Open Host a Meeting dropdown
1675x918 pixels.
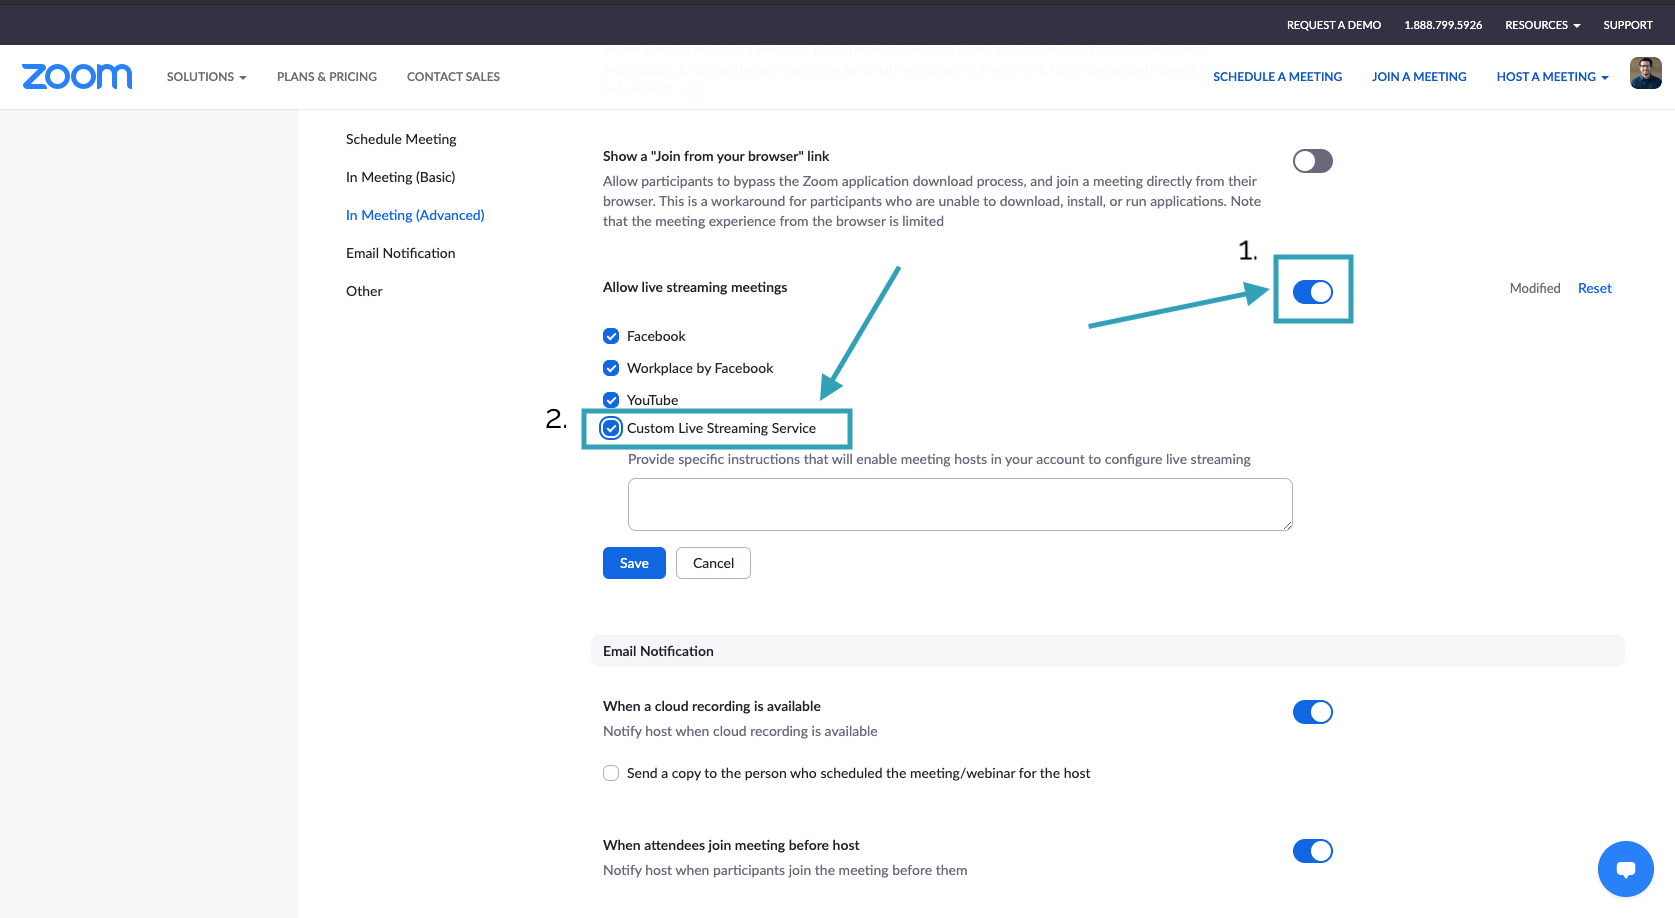pos(1552,77)
